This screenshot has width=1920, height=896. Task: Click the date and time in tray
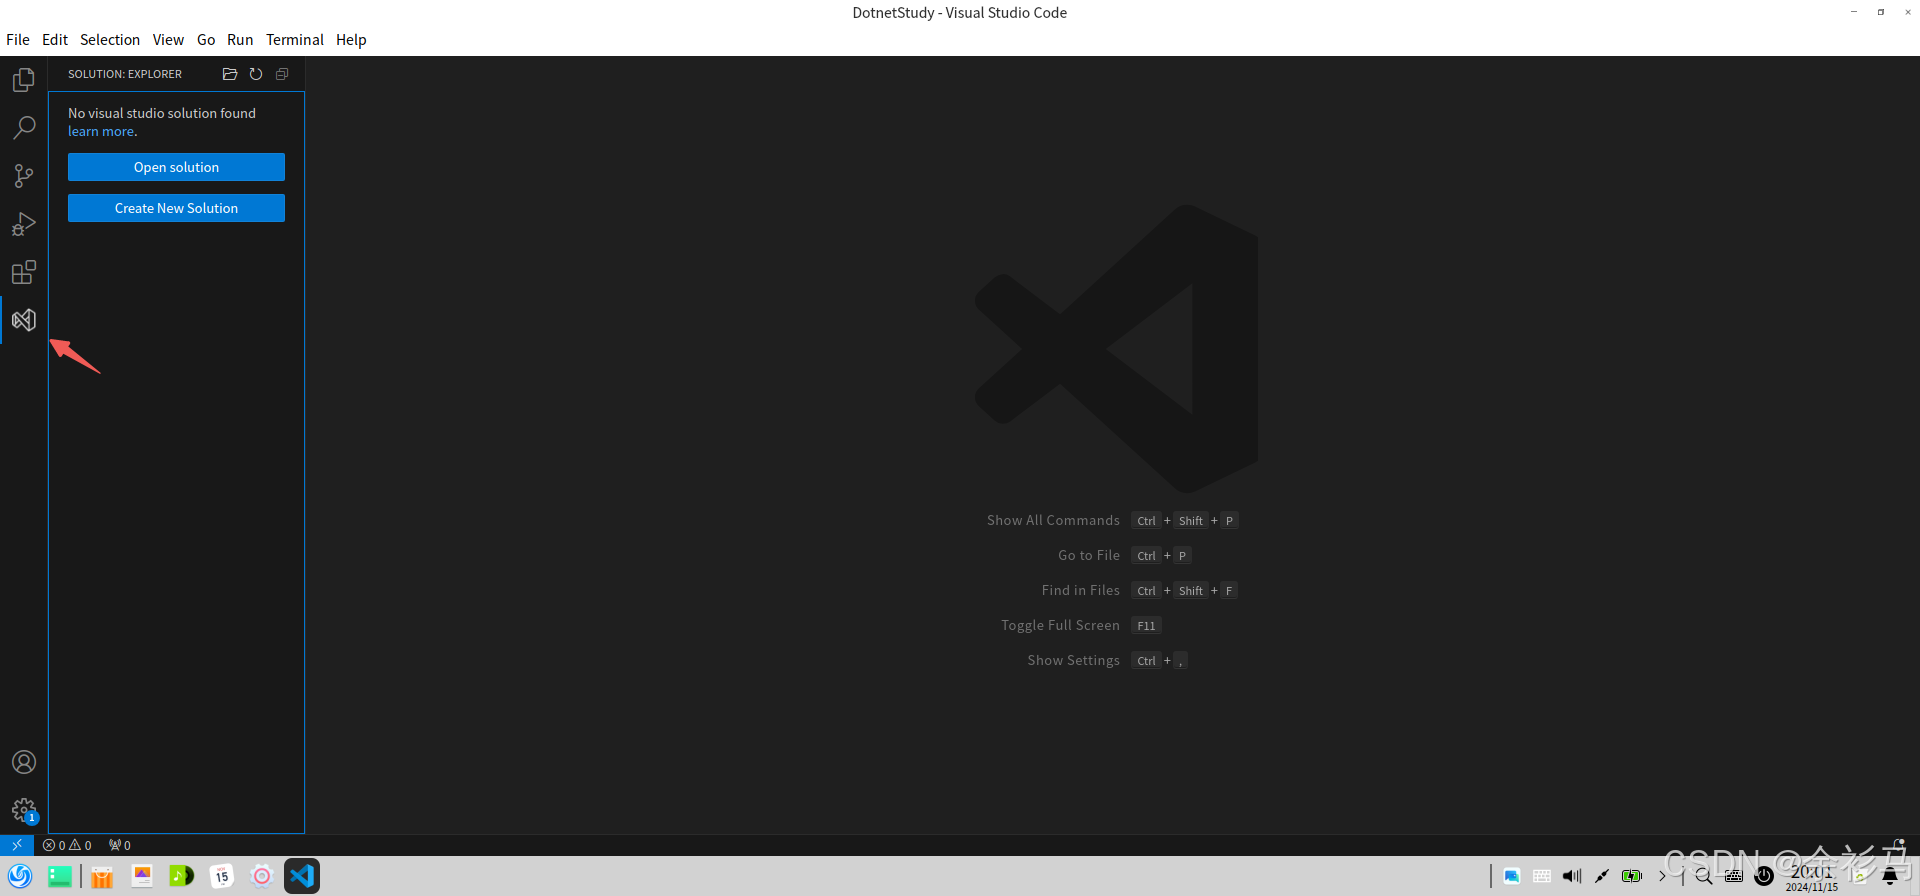[1812, 878]
